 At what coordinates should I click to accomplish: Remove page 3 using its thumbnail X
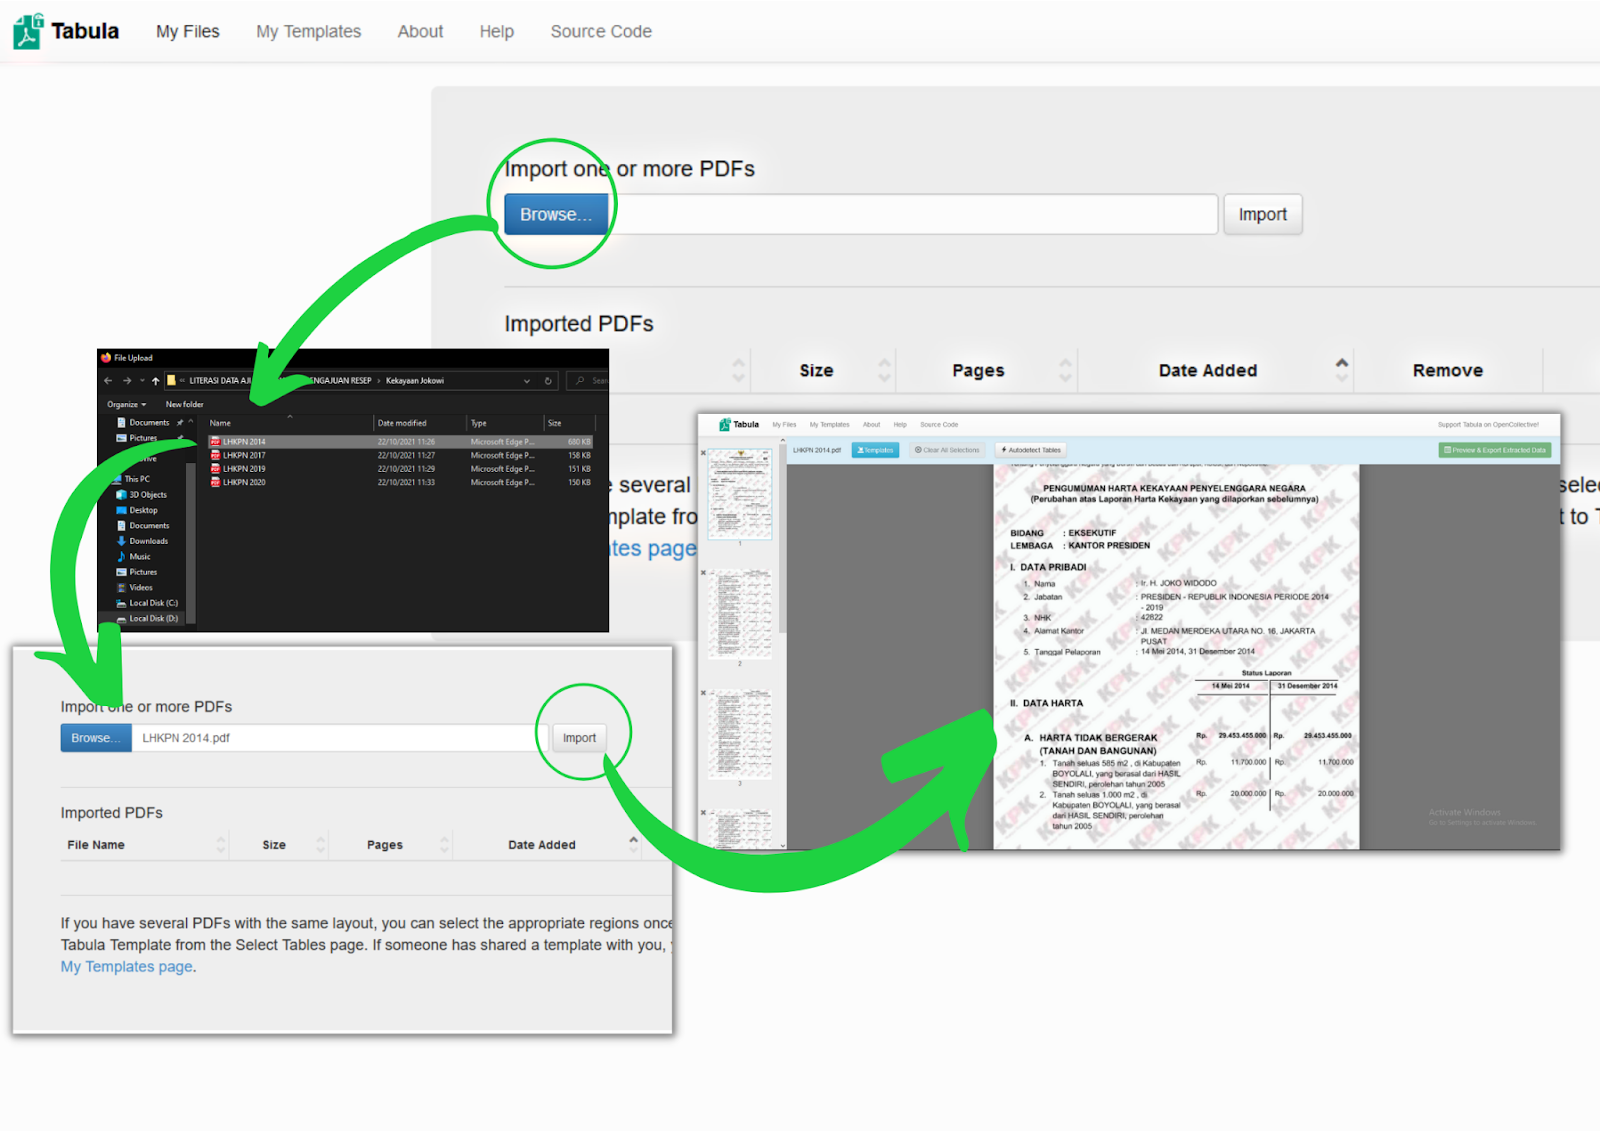click(x=703, y=693)
